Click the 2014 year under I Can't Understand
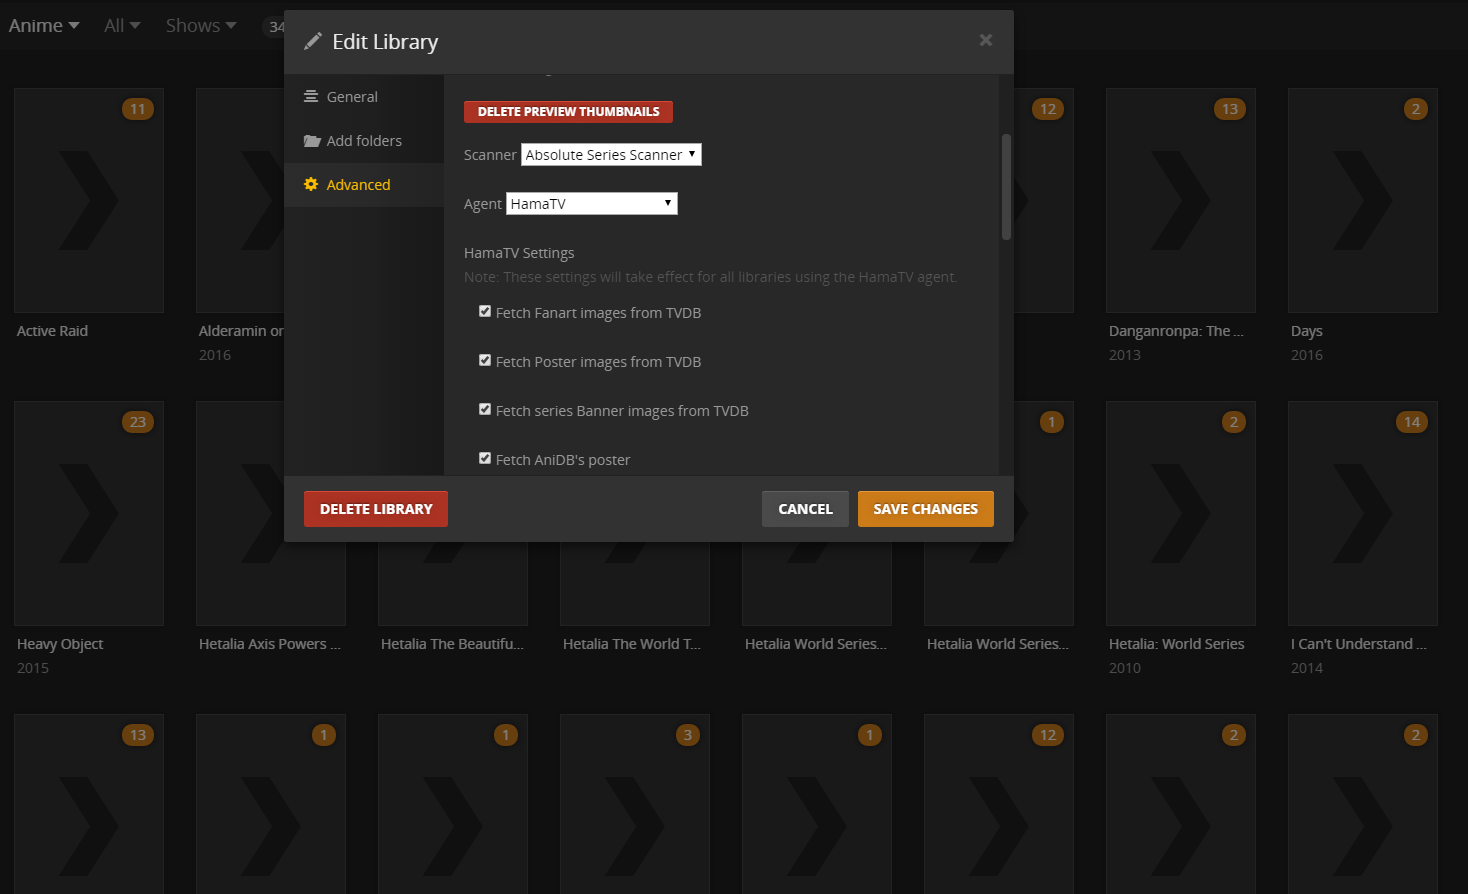Screen dimensions: 1468x894 pos(1307,668)
